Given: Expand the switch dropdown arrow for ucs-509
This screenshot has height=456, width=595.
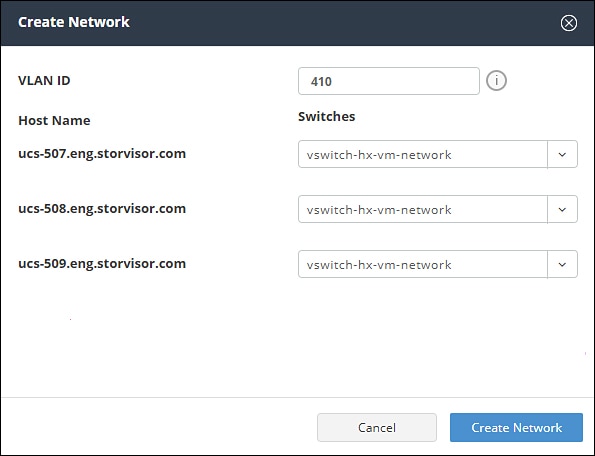Looking at the screenshot, I should (562, 264).
